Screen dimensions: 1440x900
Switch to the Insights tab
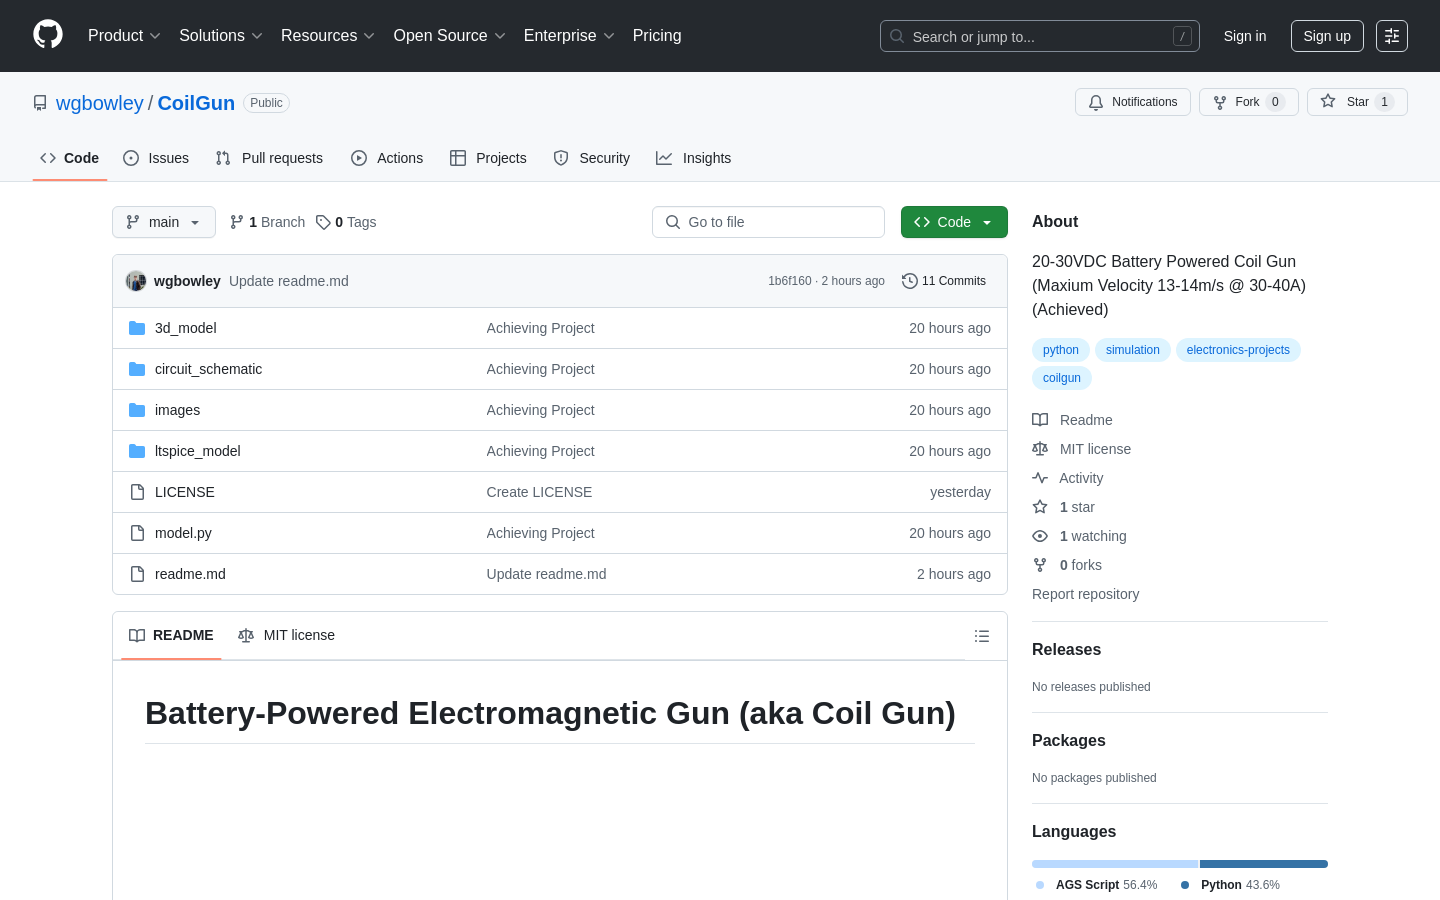(694, 158)
